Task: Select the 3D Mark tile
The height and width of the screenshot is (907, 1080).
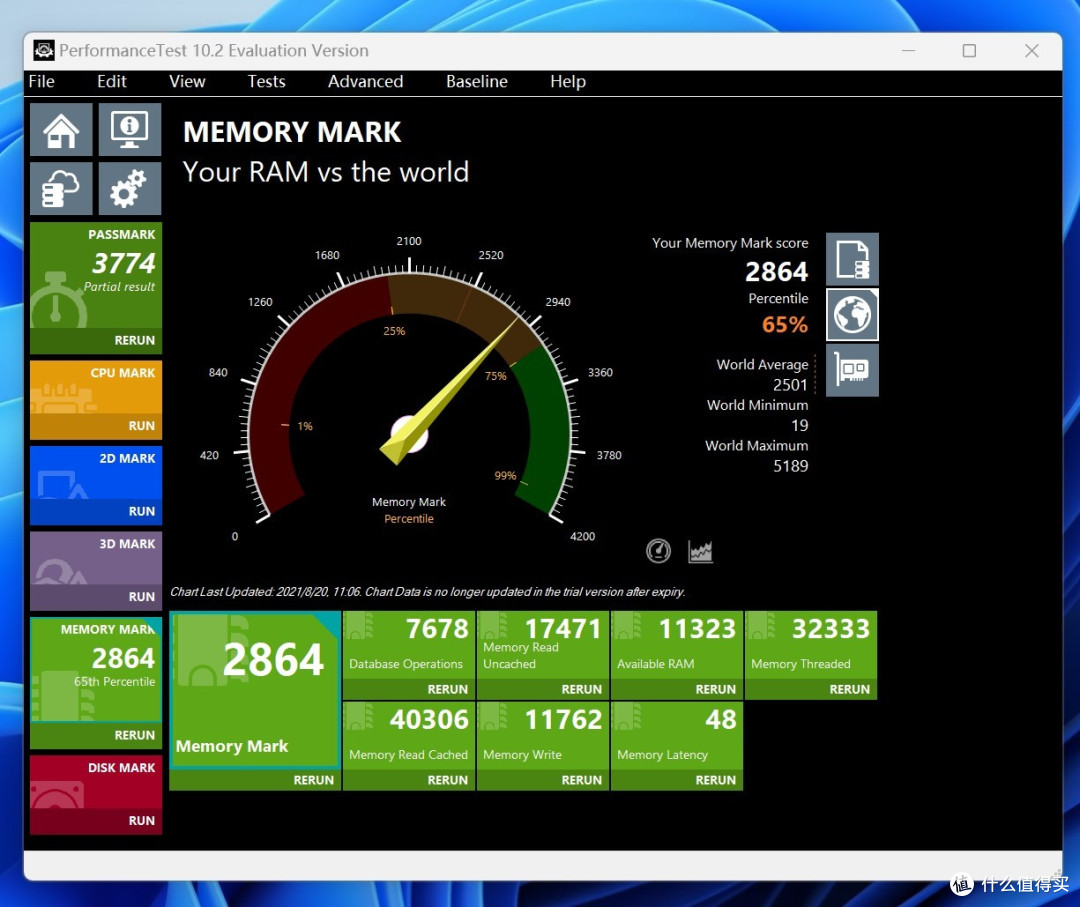Action: click(x=96, y=557)
